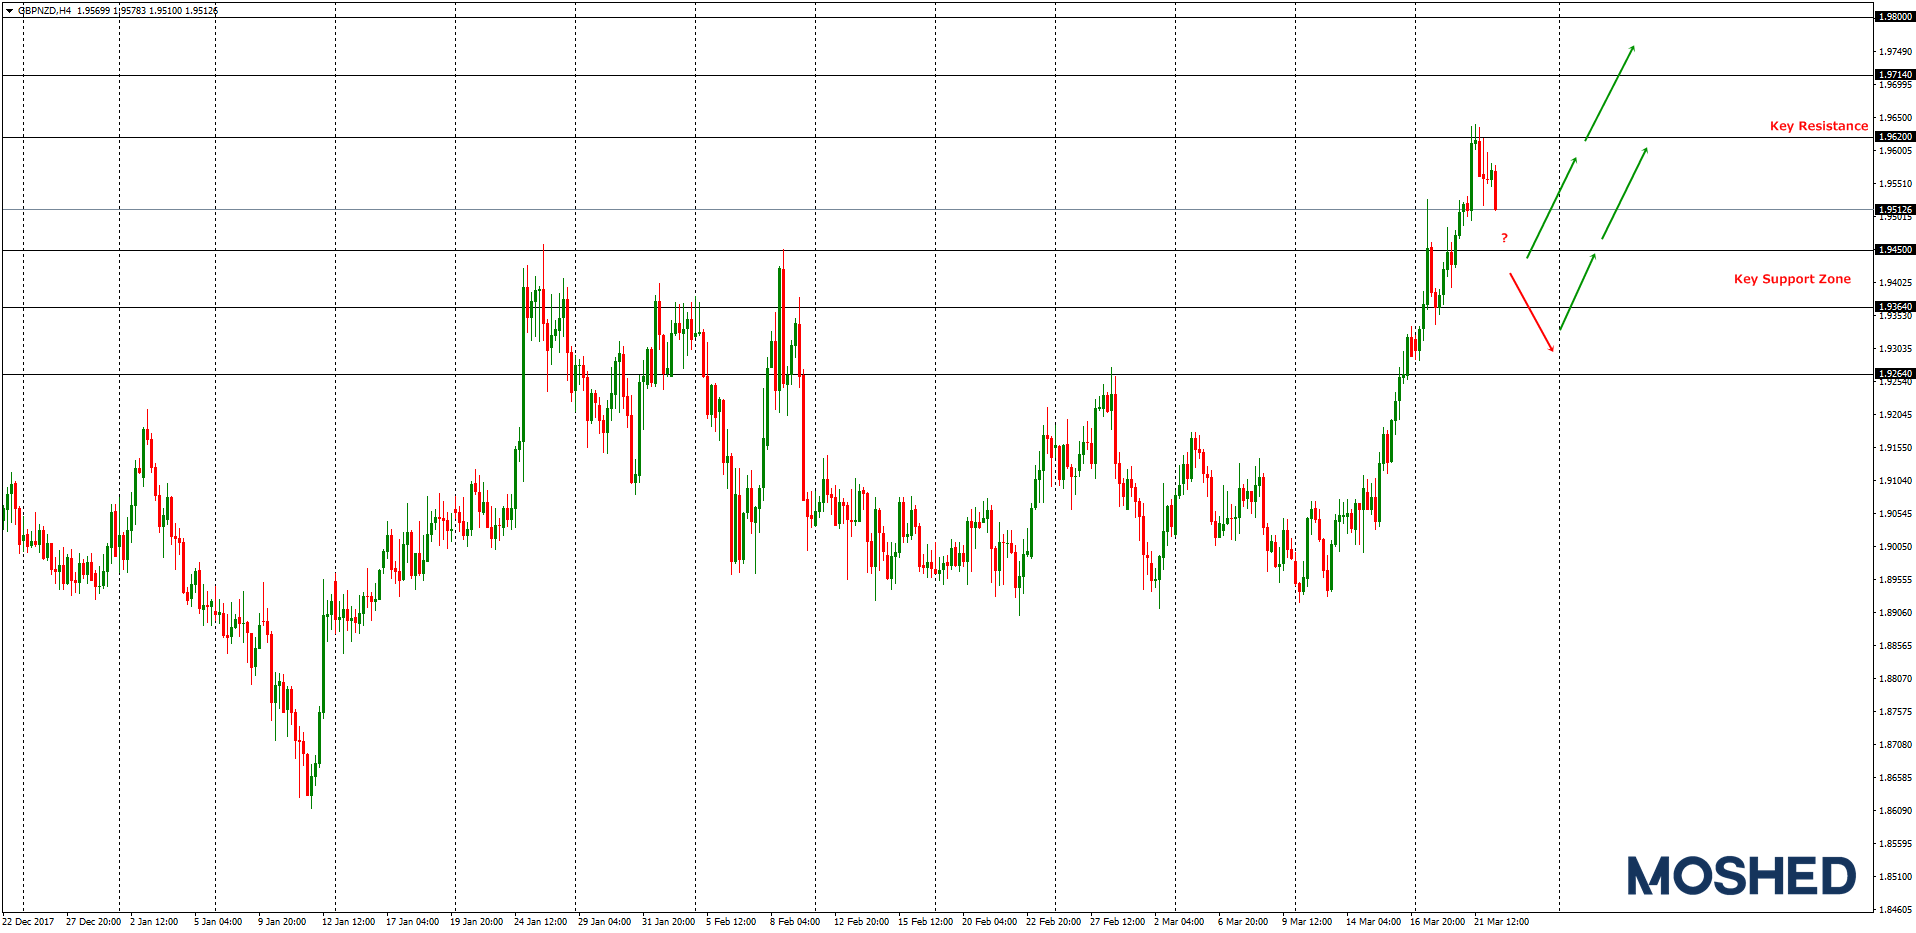Click the Key Resistance label
The width and height of the screenshot is (1916, 933).
[x=1818, y=126]
